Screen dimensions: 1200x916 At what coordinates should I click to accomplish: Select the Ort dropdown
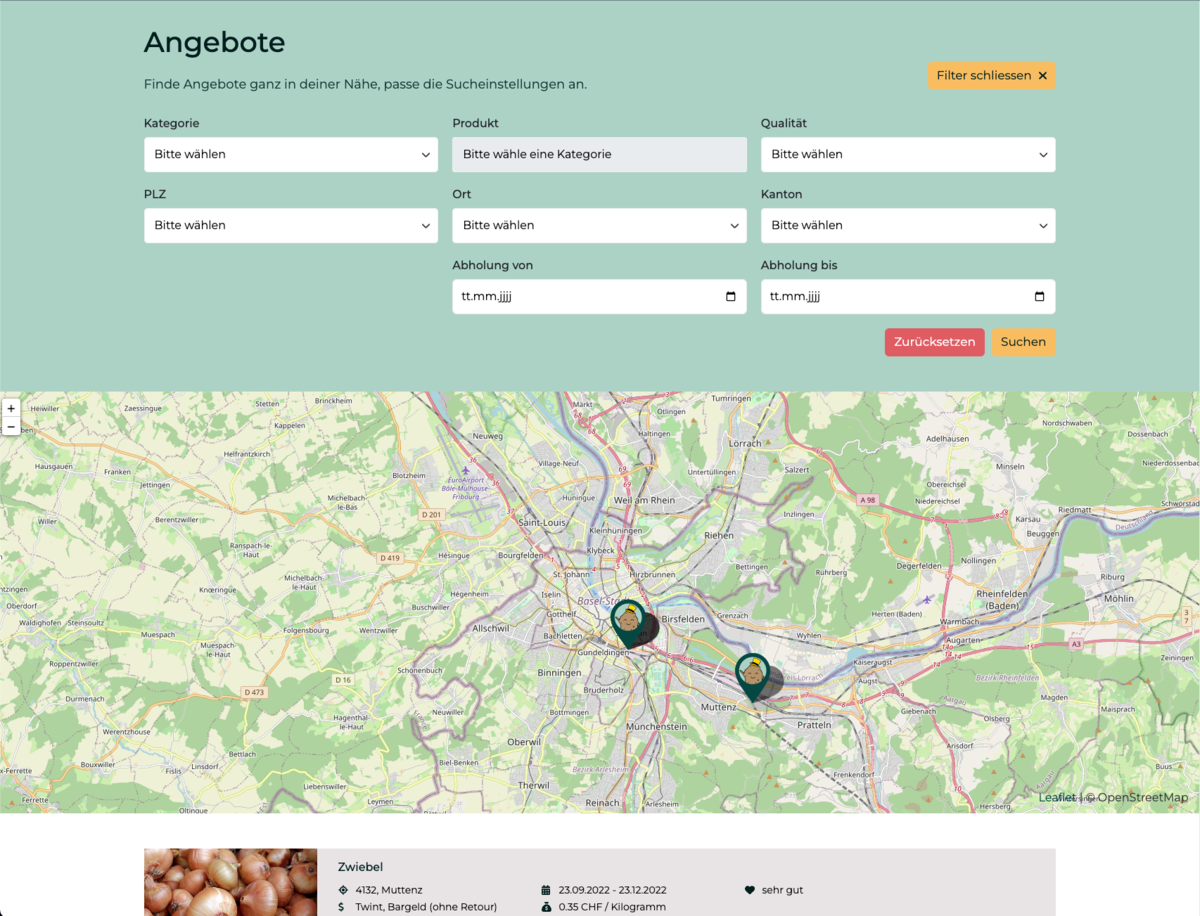598,226
